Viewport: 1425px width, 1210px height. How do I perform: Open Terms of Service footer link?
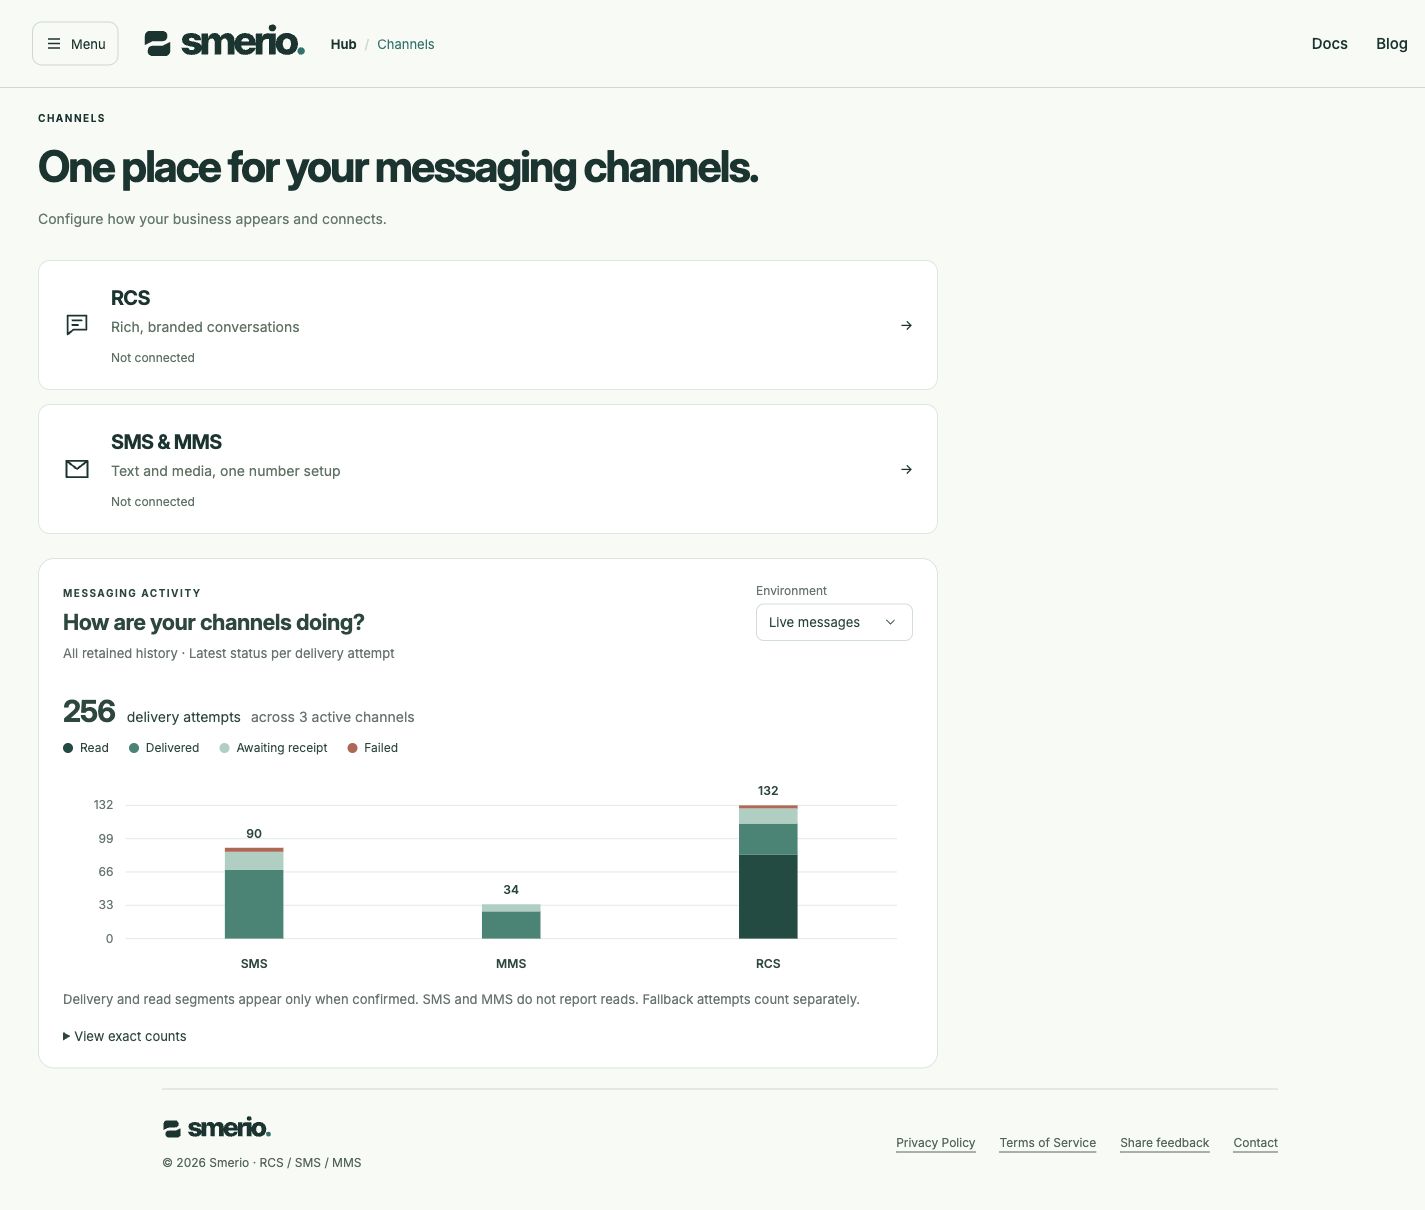tap(1047, 1143)
